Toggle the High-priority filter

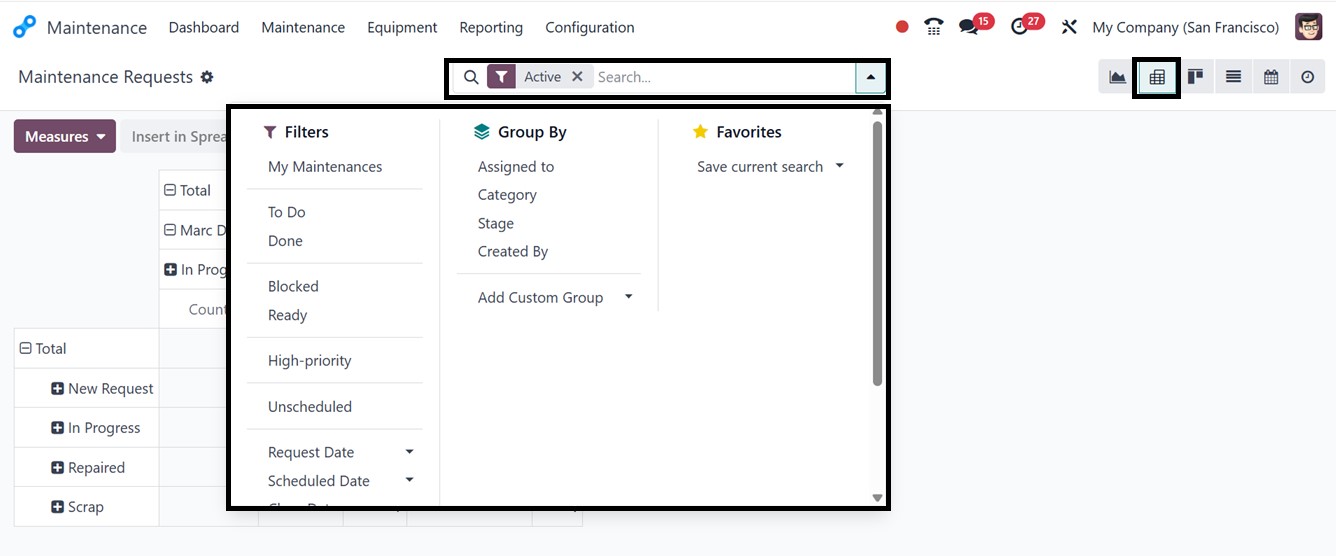310,361
